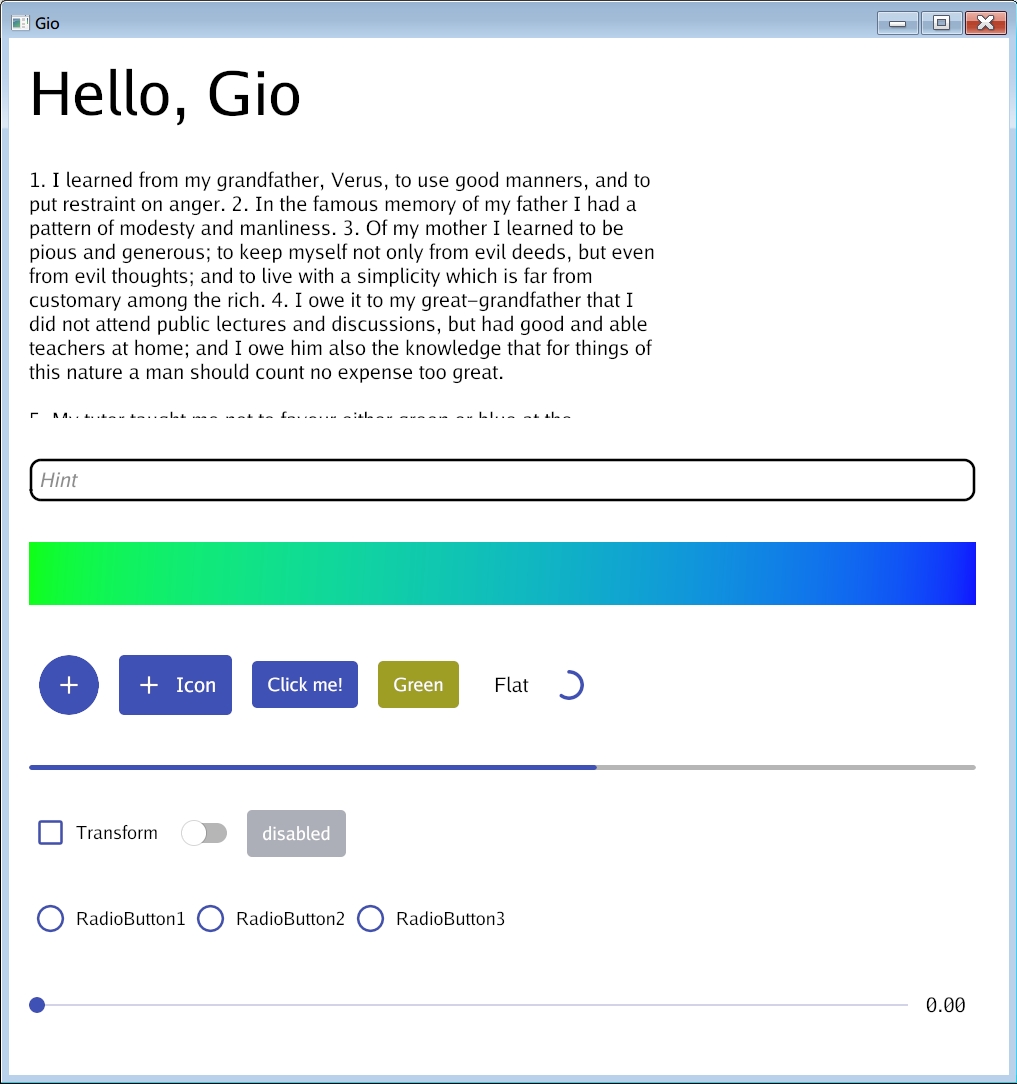The width and height of the screenshot is (1017, 1084).
Task: Click the Green button
Action: coord(418,685)
